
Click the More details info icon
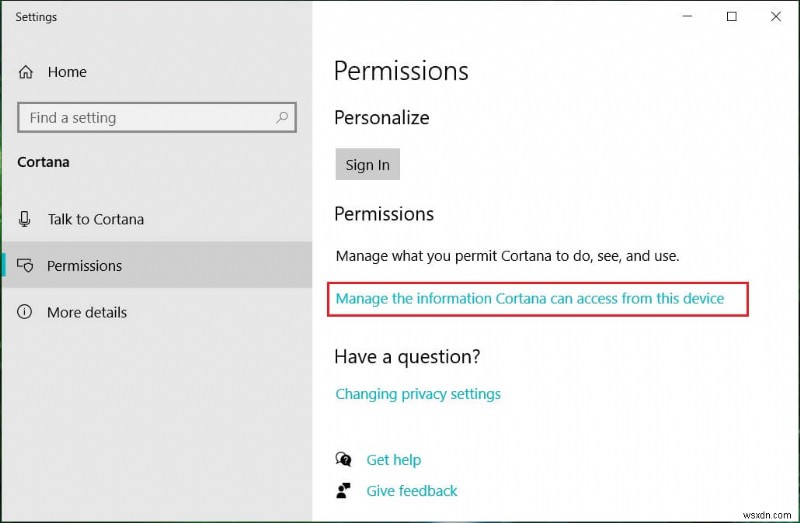tap(24, 312)
